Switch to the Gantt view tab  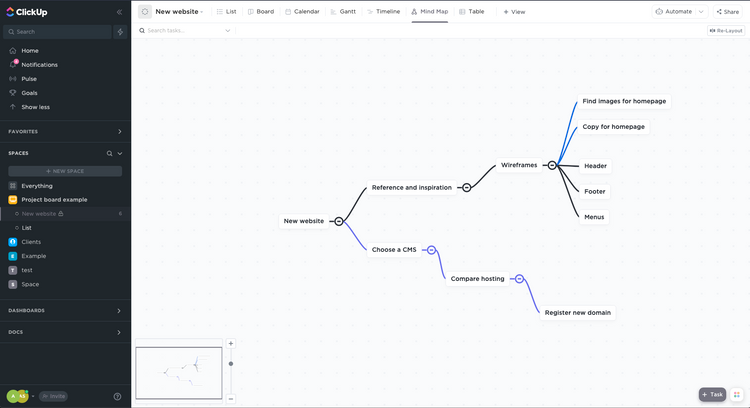[x=343, y=11]
